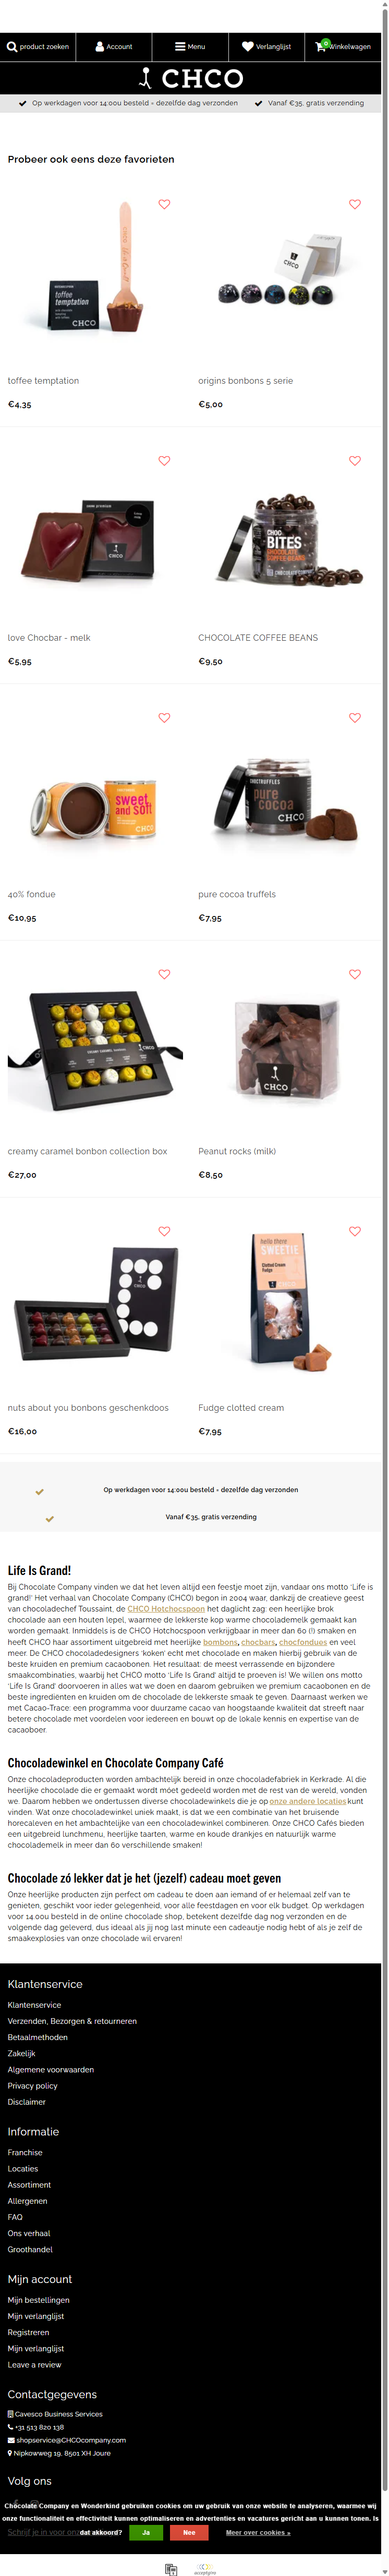
Task: Toggle wishlist heart on CHOCOLATE COFFEE BEANS
Action: click(x=355, y=461)
